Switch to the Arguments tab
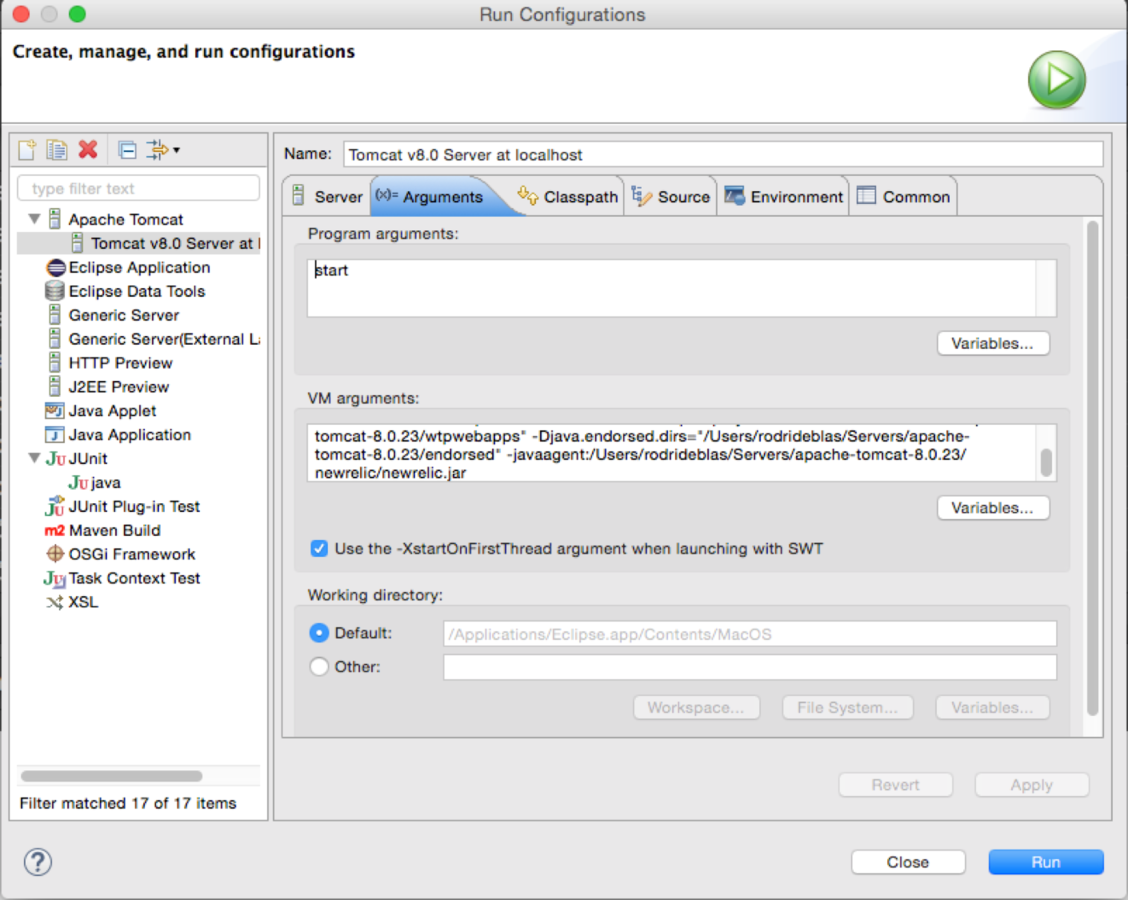 coord(437,196)
